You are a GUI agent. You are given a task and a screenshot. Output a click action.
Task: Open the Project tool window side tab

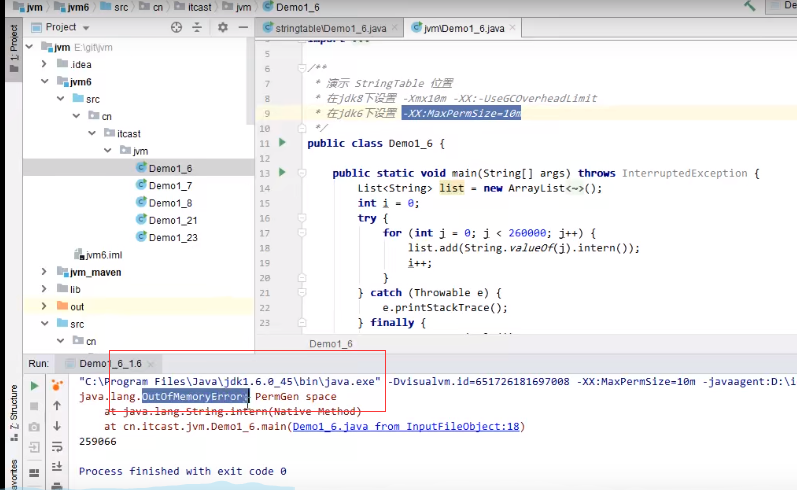point(14,48)
